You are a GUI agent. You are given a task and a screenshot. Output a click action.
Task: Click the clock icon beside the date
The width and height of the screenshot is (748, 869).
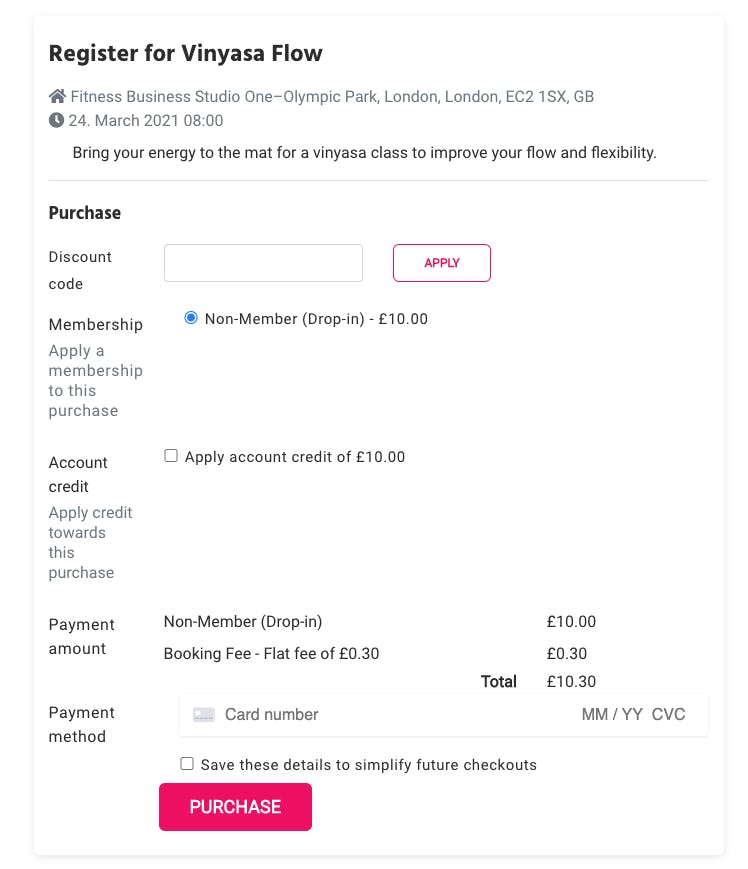[x=56, y=120]
